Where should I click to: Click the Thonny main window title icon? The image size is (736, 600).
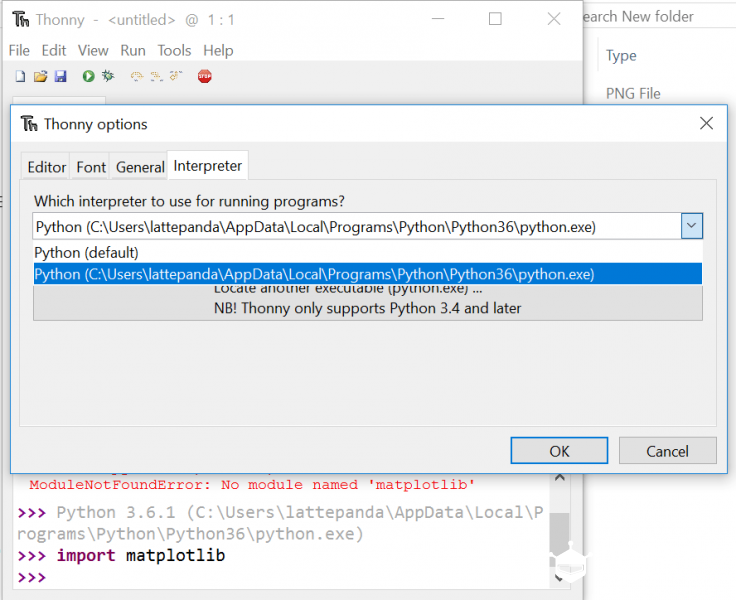pyautogui.click(x=21, y=19)
